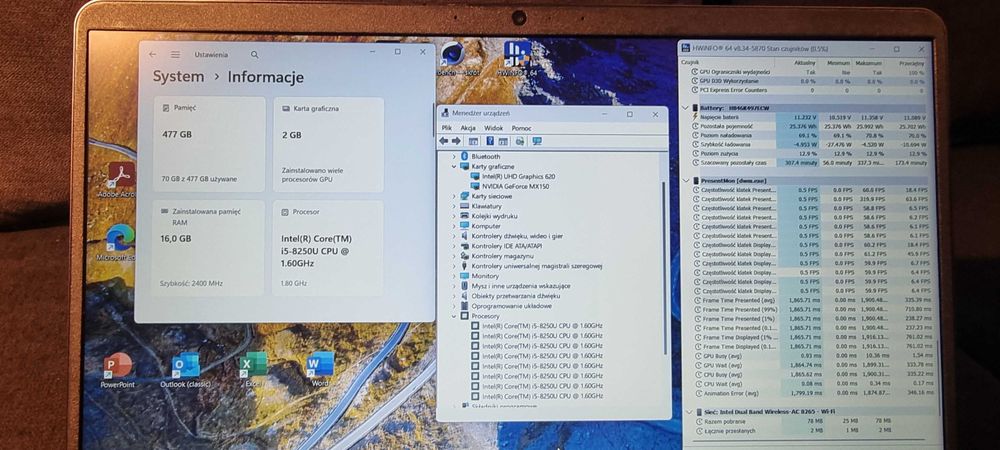This screenshot has width=1000, height=450.
Task: Select the Szybkość ładowania sensor row
Action: [x=808, y=145]
